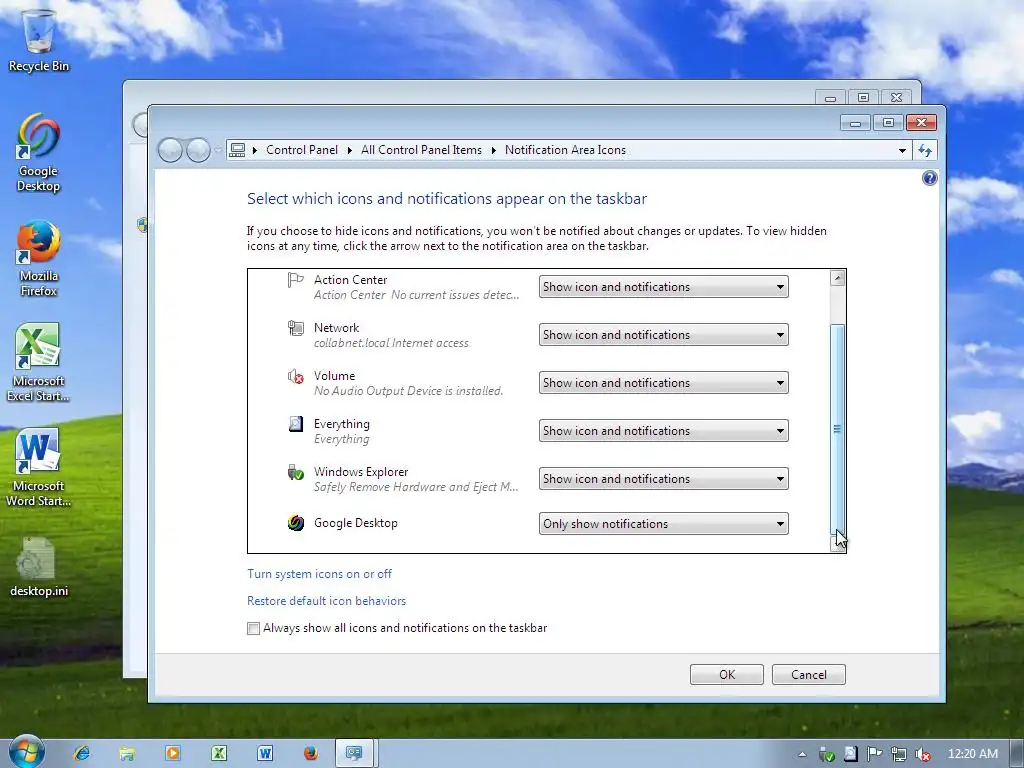Click the Everything app icon in the list

296,424
